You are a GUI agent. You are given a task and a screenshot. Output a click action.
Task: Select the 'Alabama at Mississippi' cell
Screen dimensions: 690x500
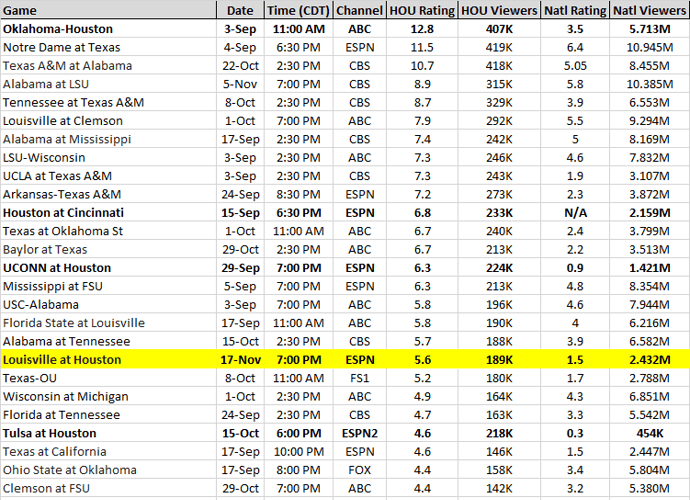tap(108, 139)
